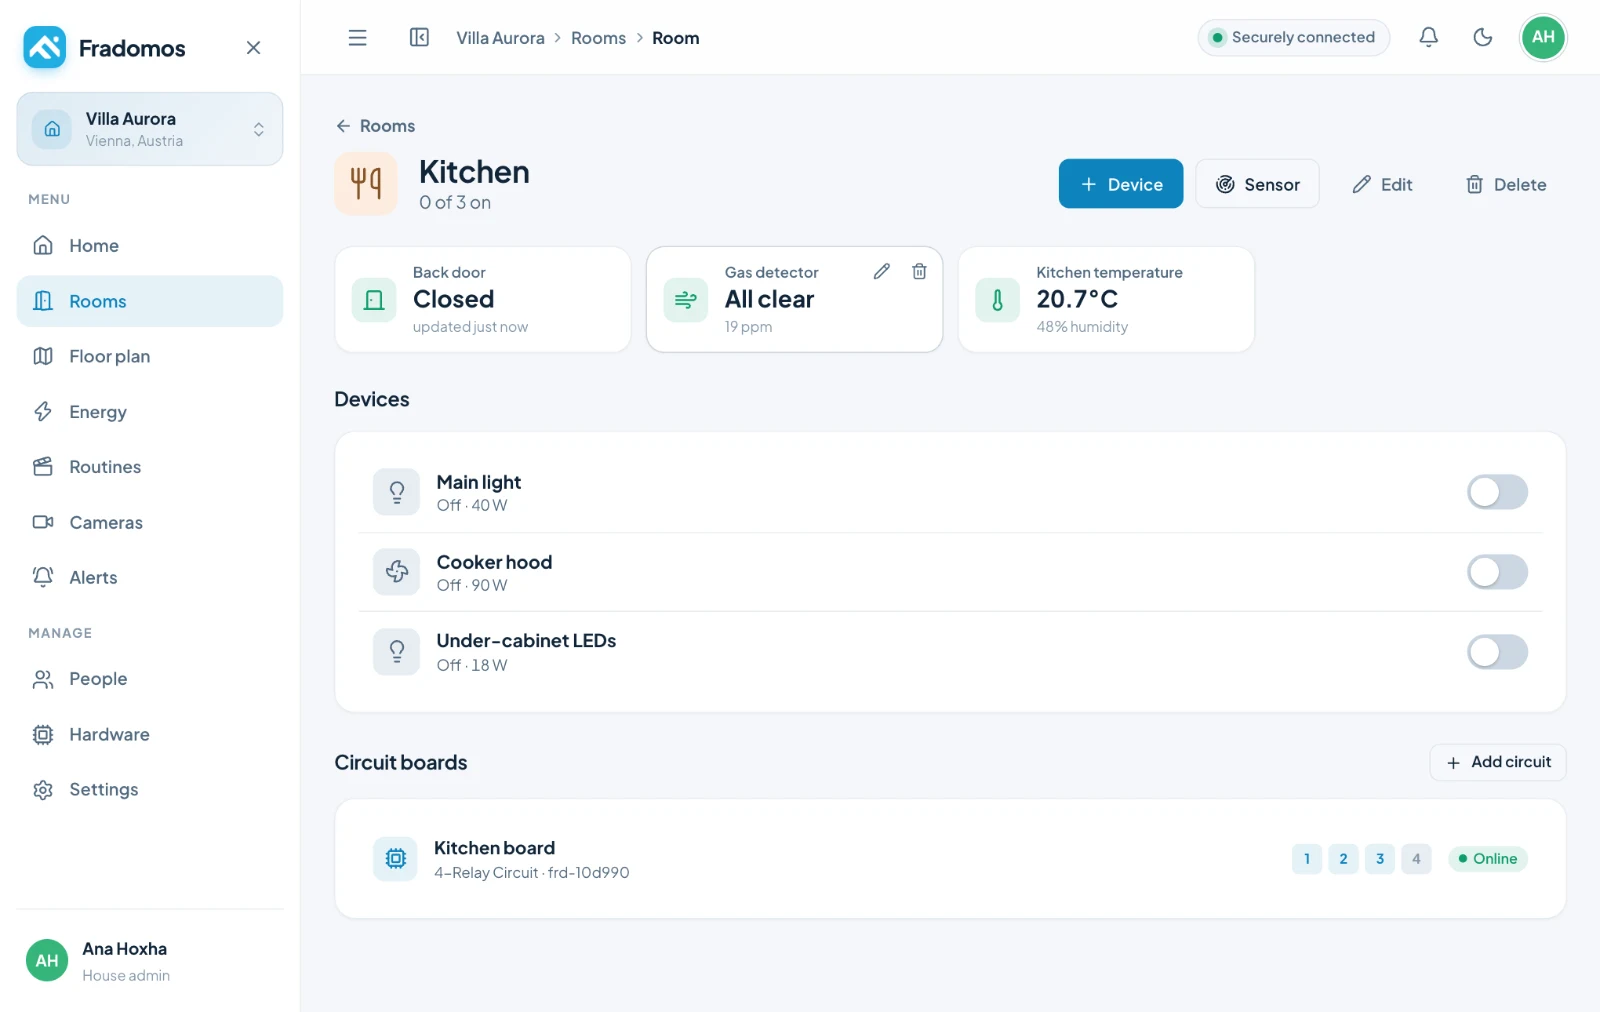This screenshot has width=1600, height=1012.
Task: Open People under Manage
Action: click(150, 679)
